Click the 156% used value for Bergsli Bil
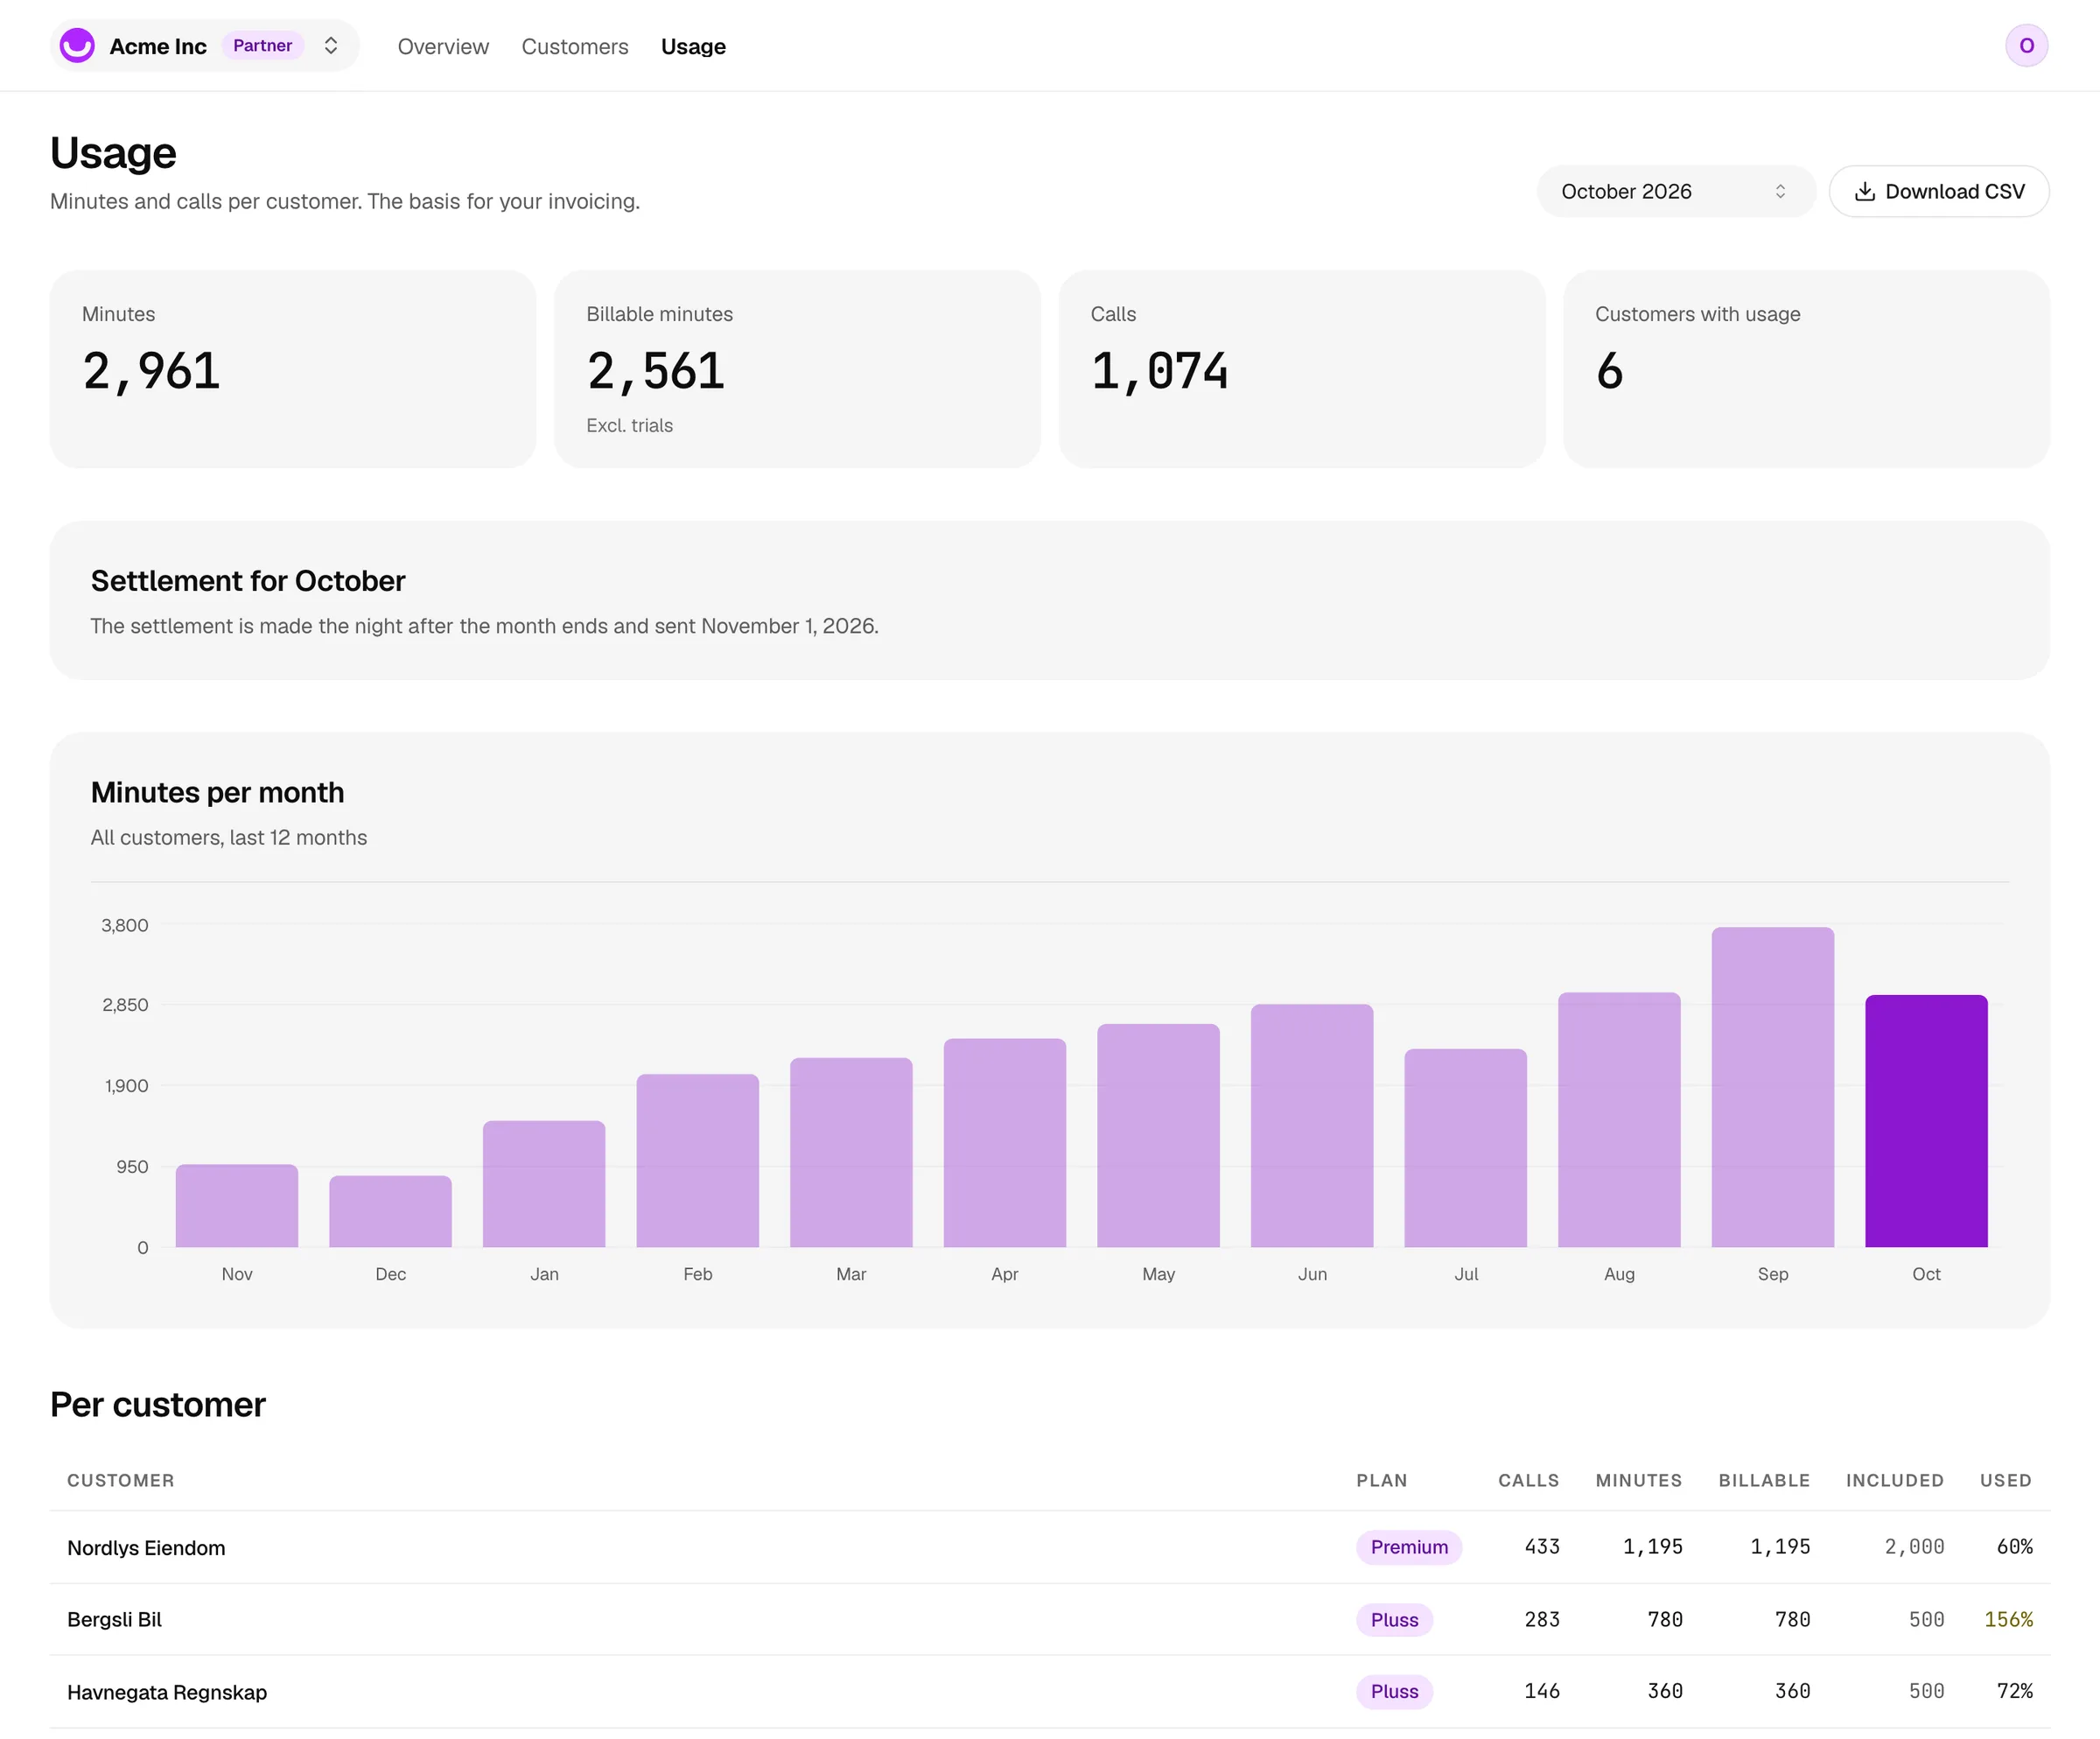Image resolution: width=2100 pixels, height=1739 pixels. click(x=2008, y=1619)
